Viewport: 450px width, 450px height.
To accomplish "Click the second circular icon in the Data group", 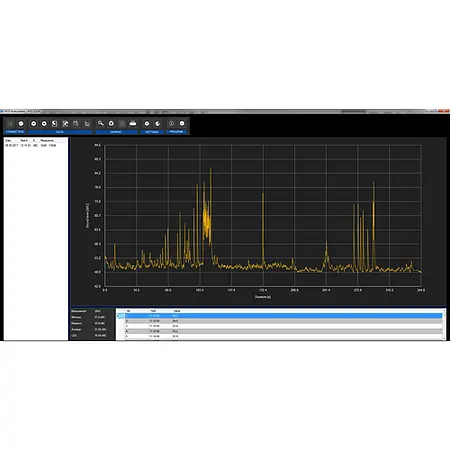I will click(x=44, y=124).
